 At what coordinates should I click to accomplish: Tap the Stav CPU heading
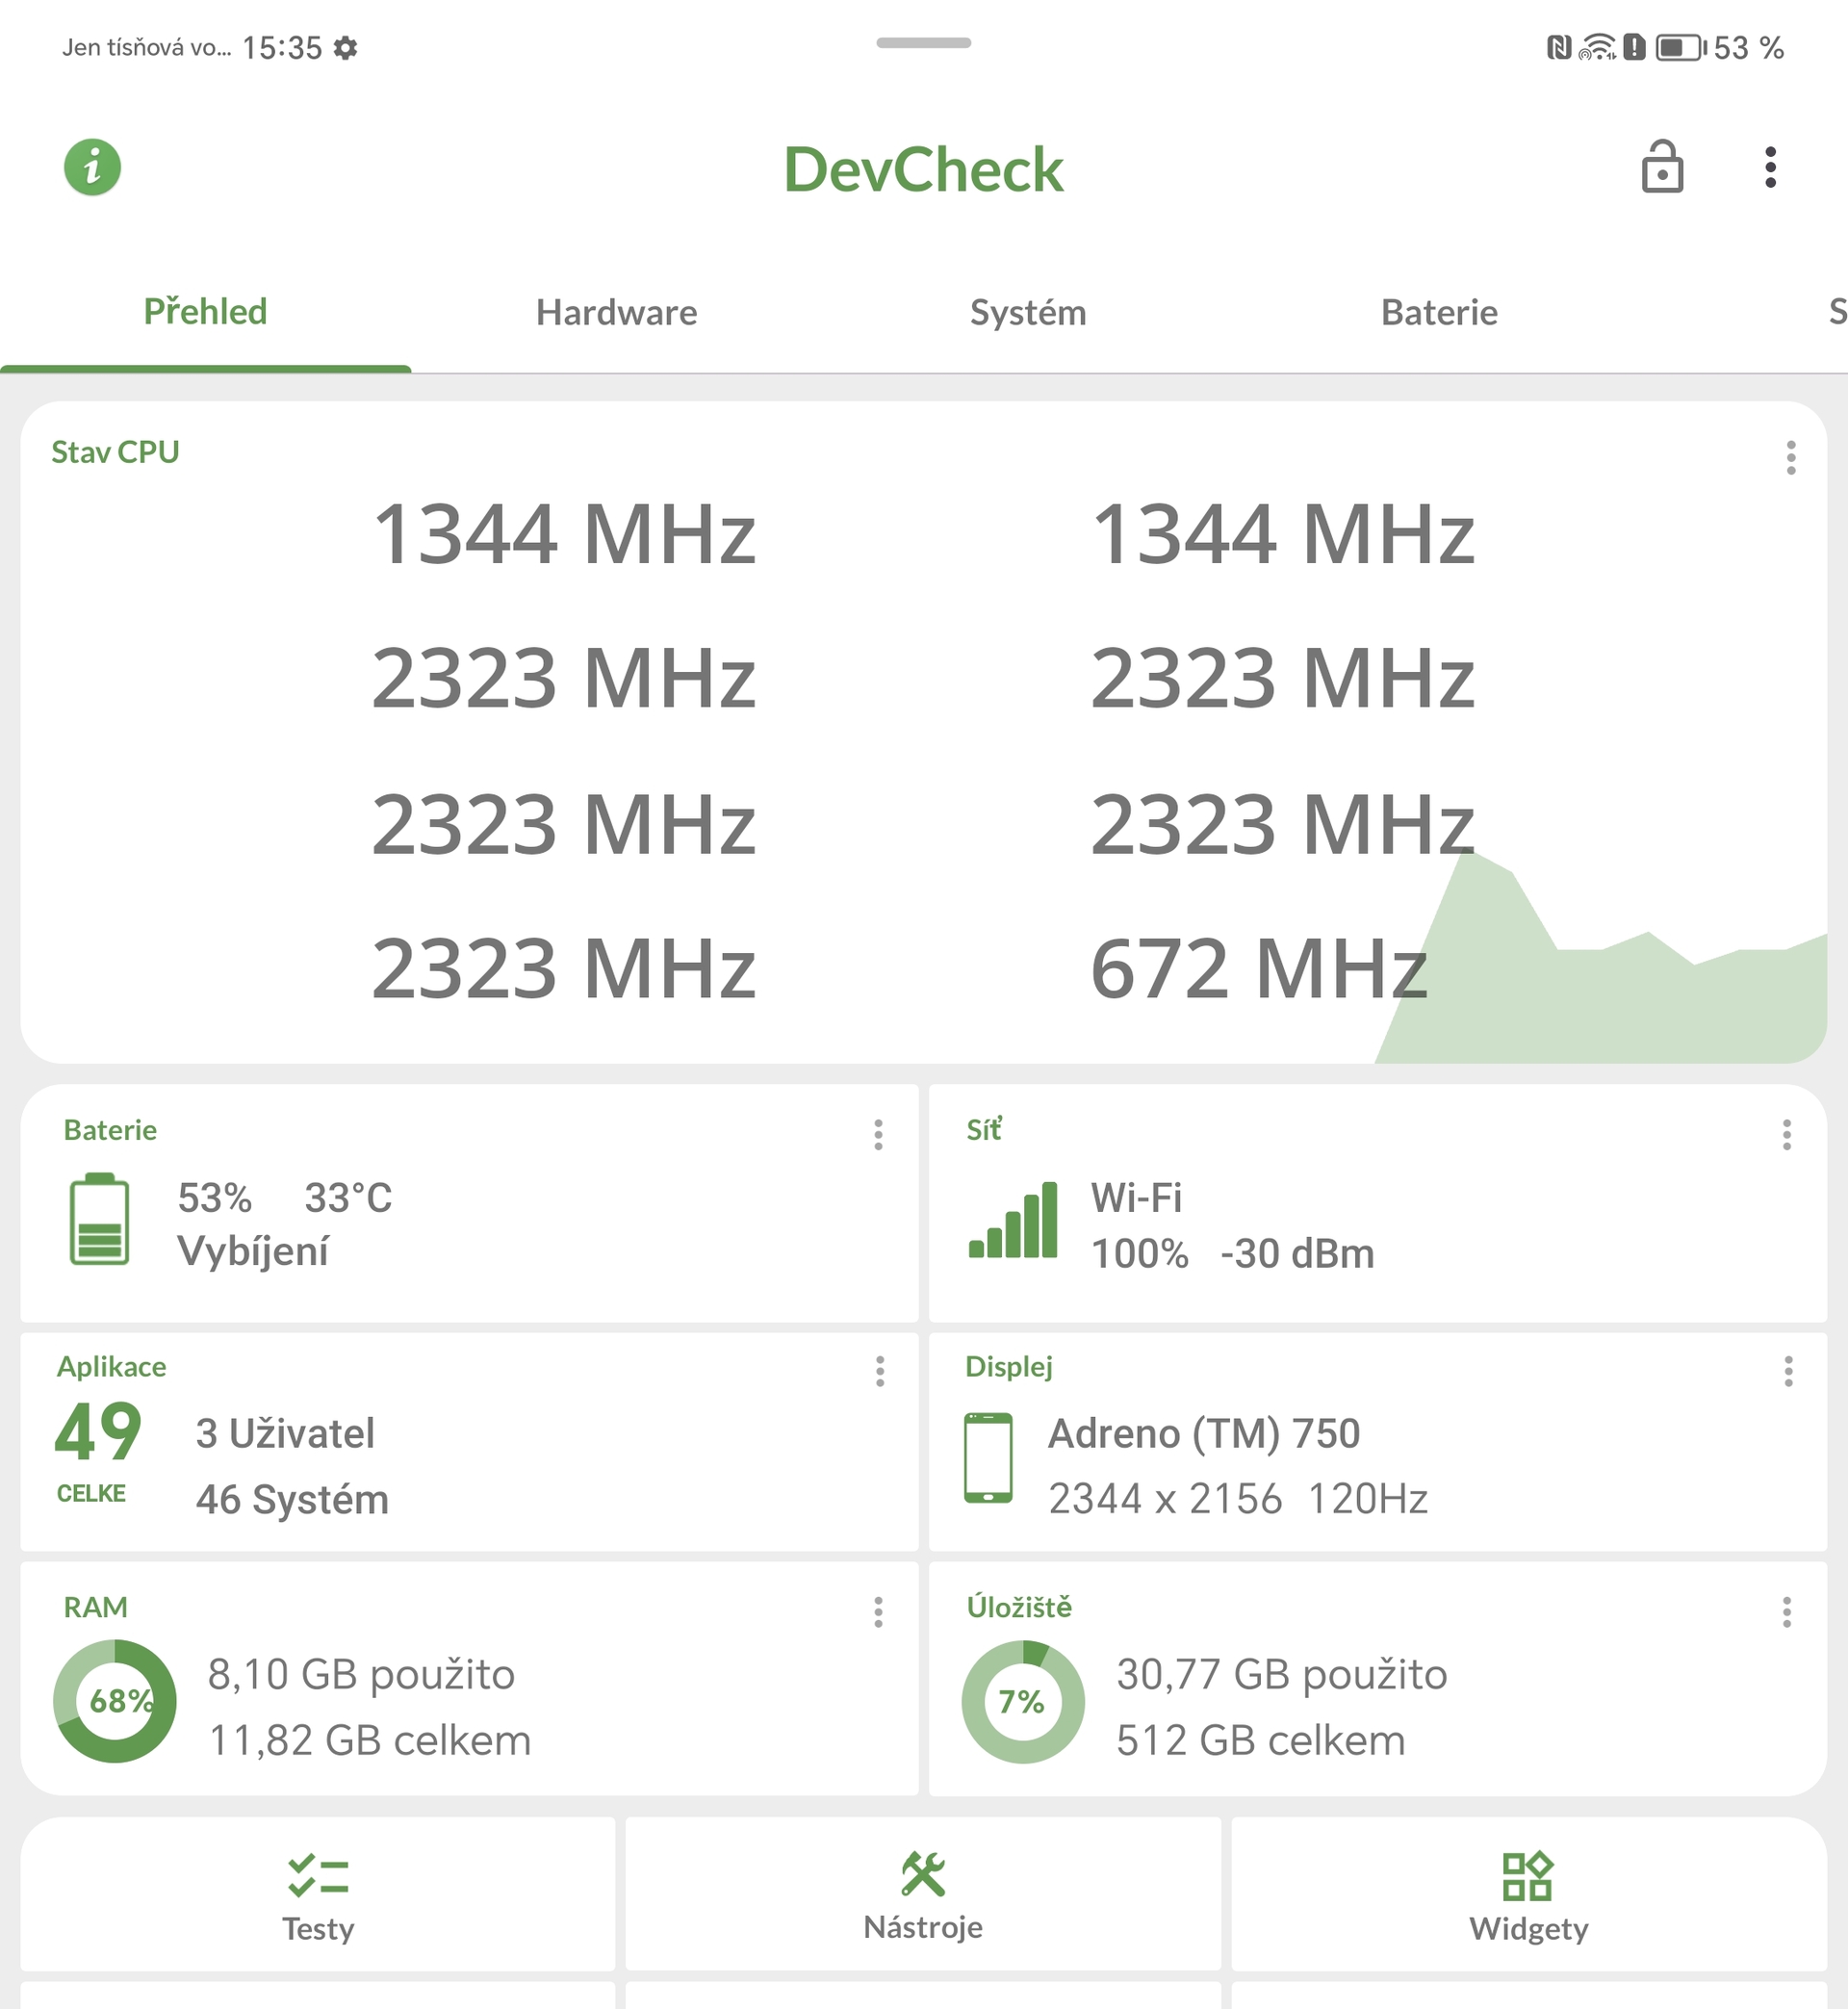[x=115, y=452]
